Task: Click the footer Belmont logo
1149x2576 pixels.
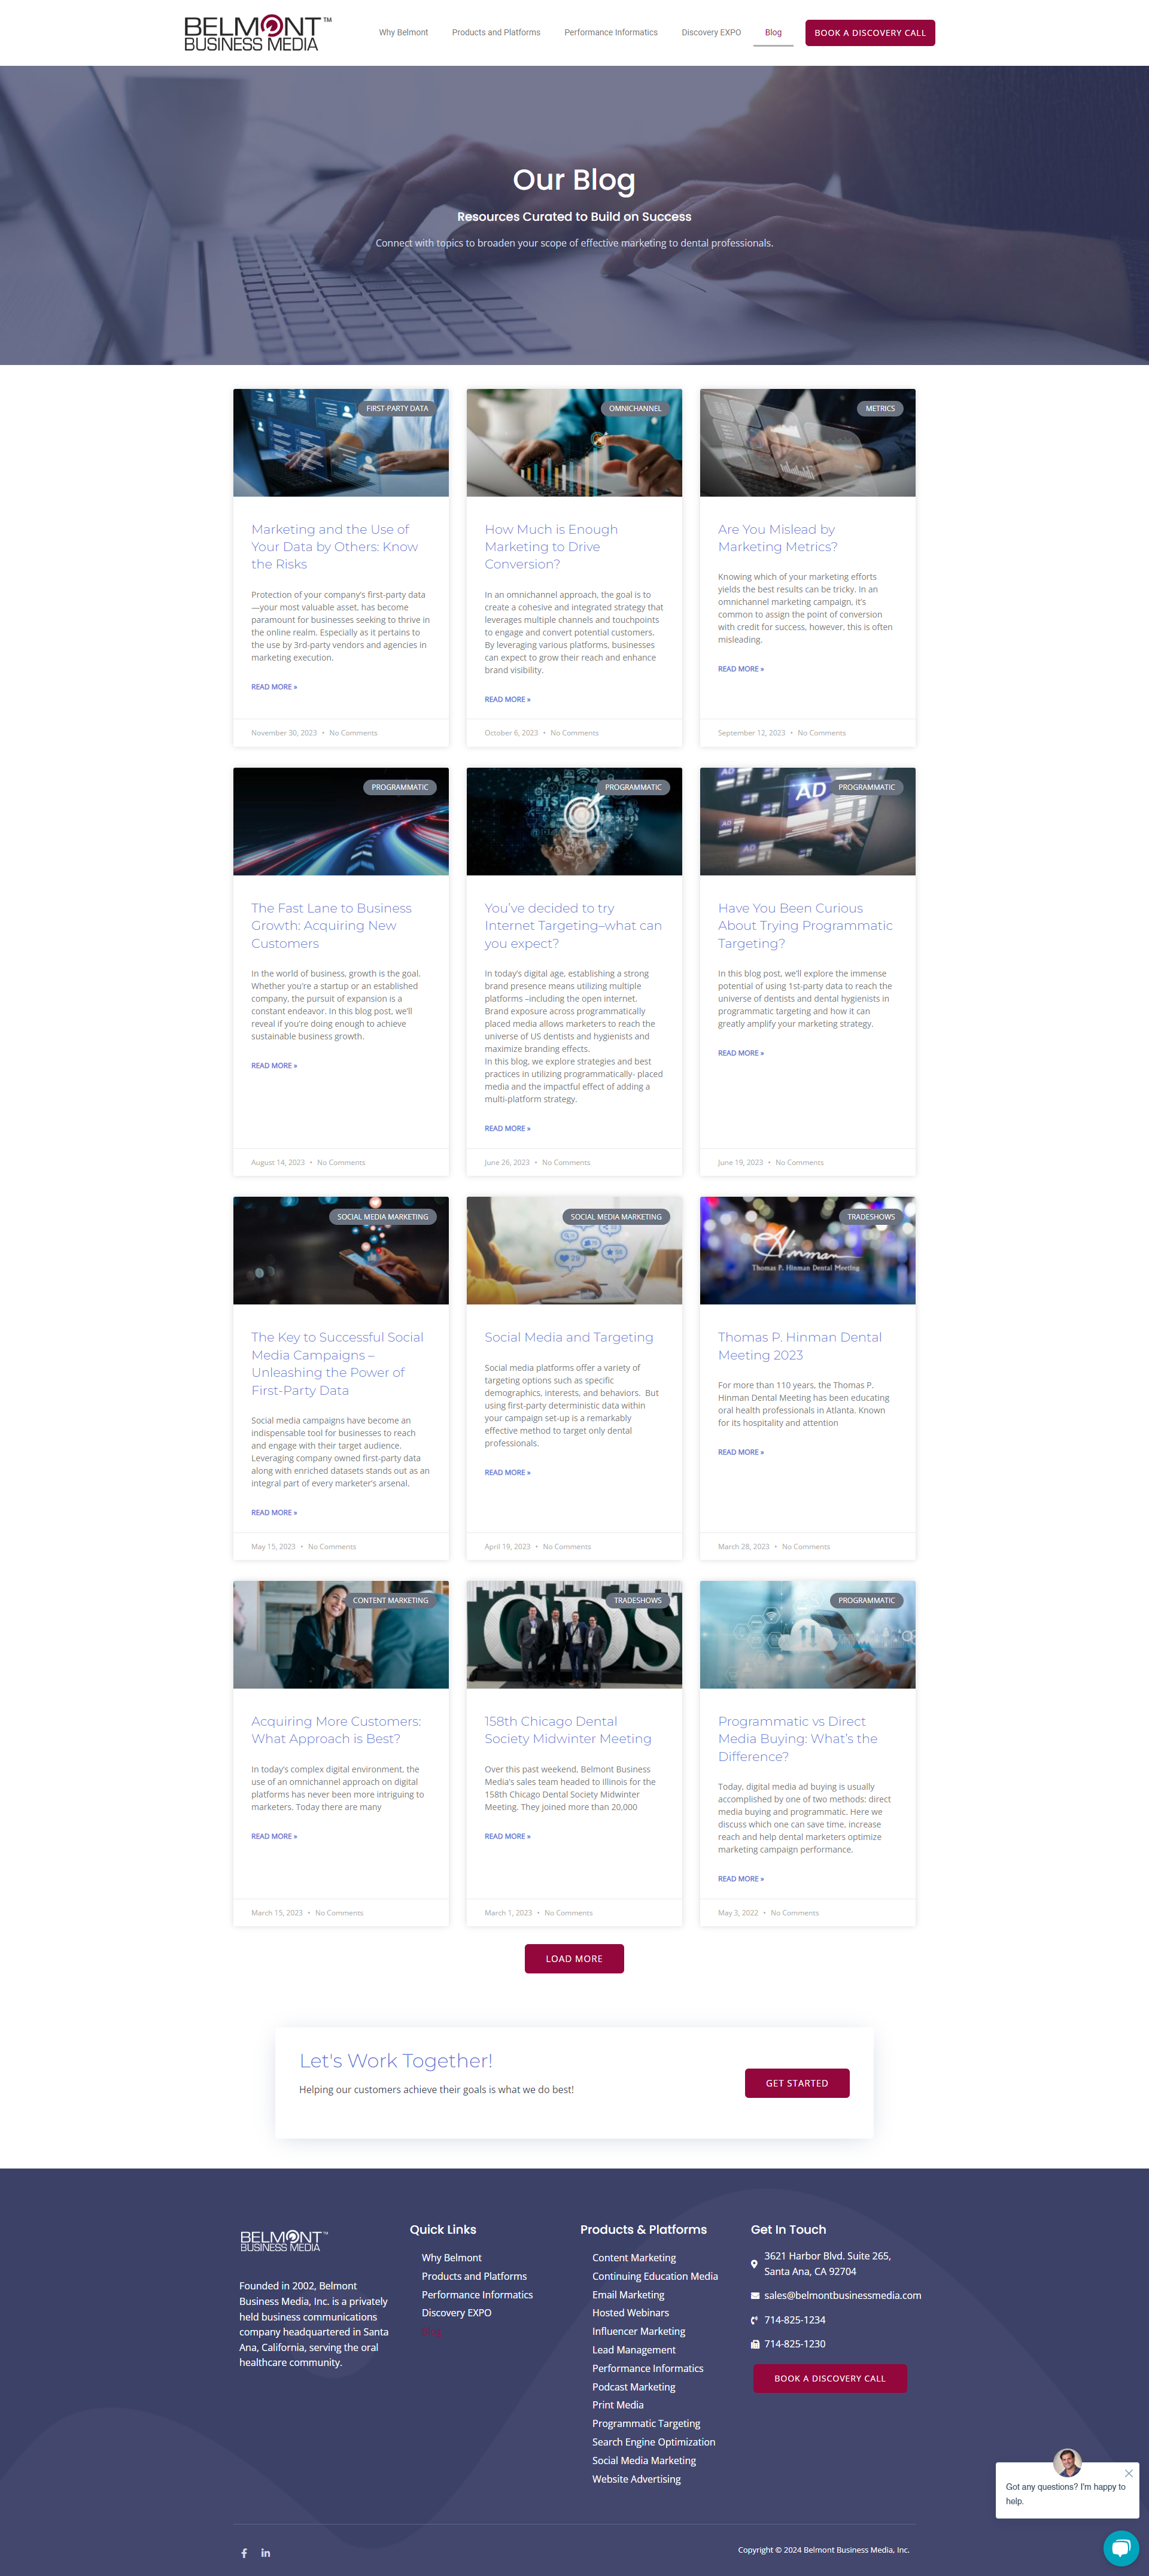Action: click(283, 2241)
